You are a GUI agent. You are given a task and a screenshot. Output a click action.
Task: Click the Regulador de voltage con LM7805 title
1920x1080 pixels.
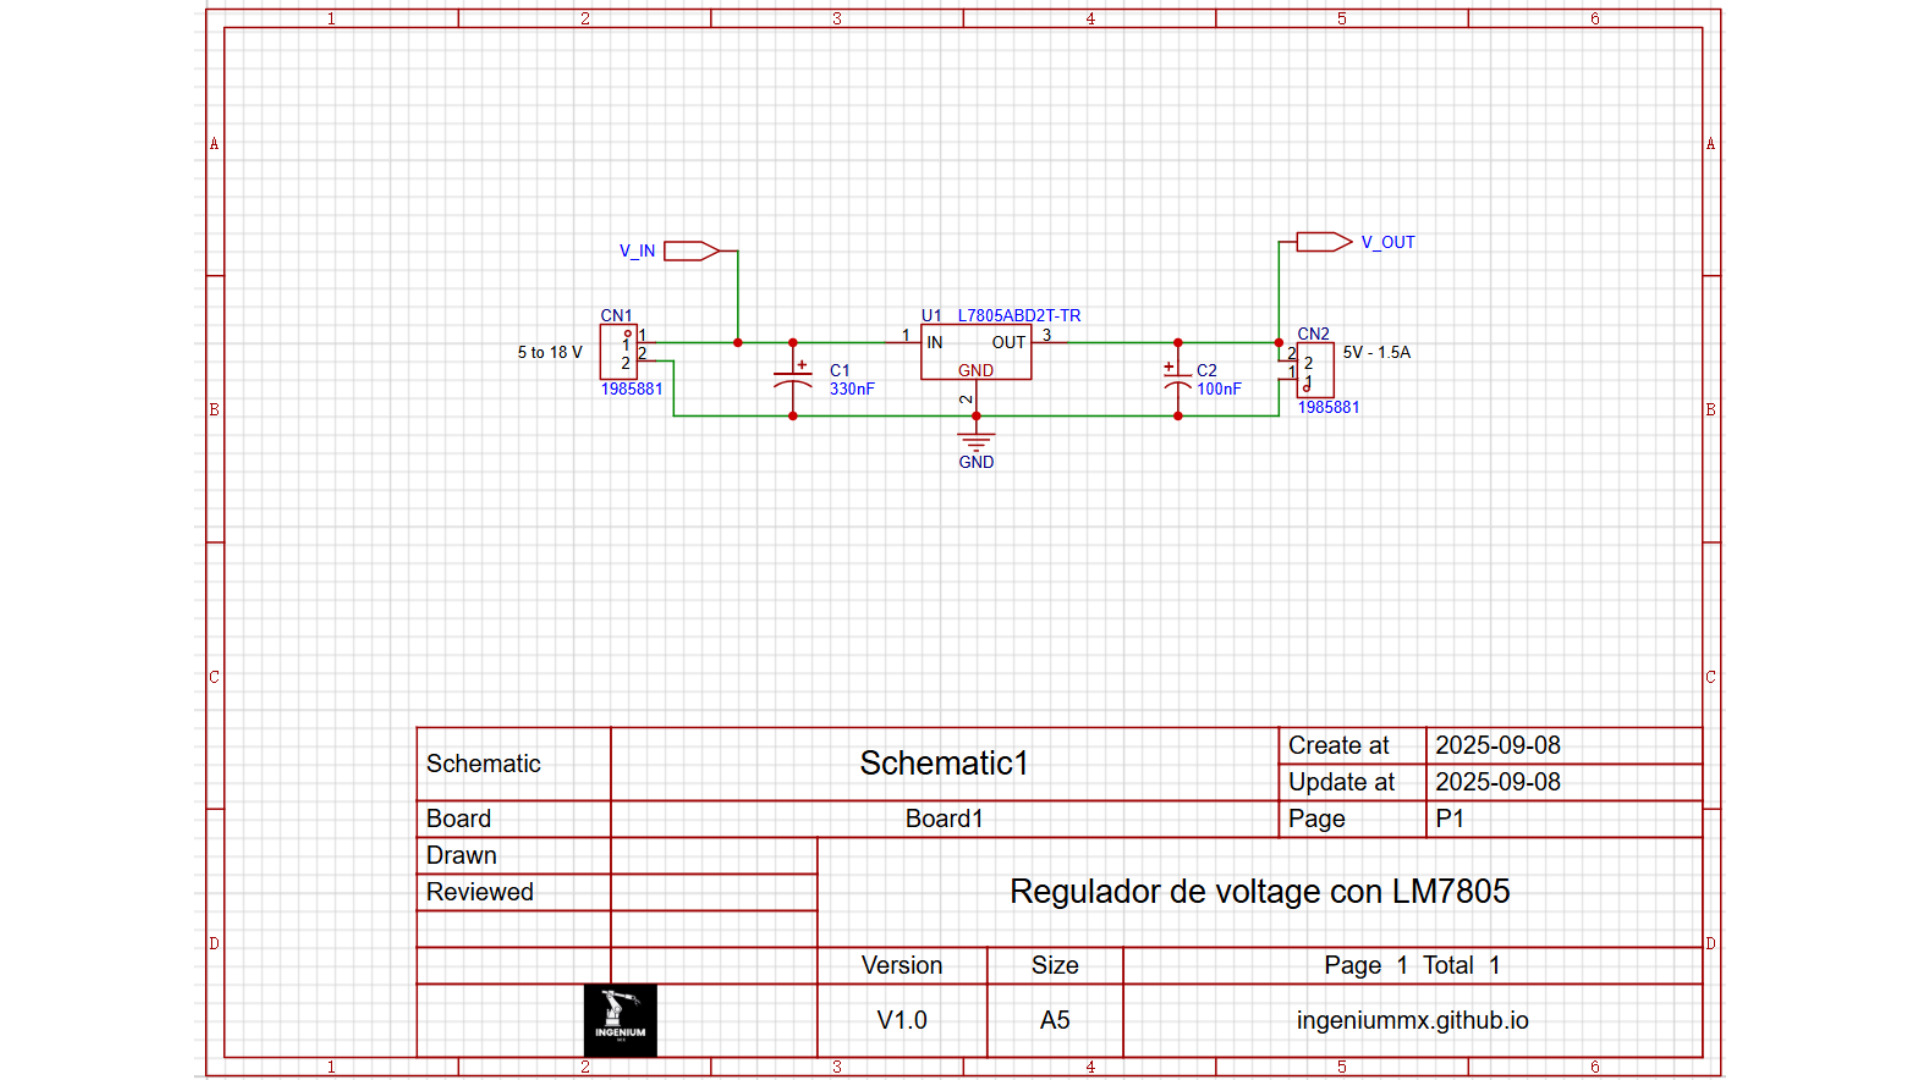coord(1260,891)
